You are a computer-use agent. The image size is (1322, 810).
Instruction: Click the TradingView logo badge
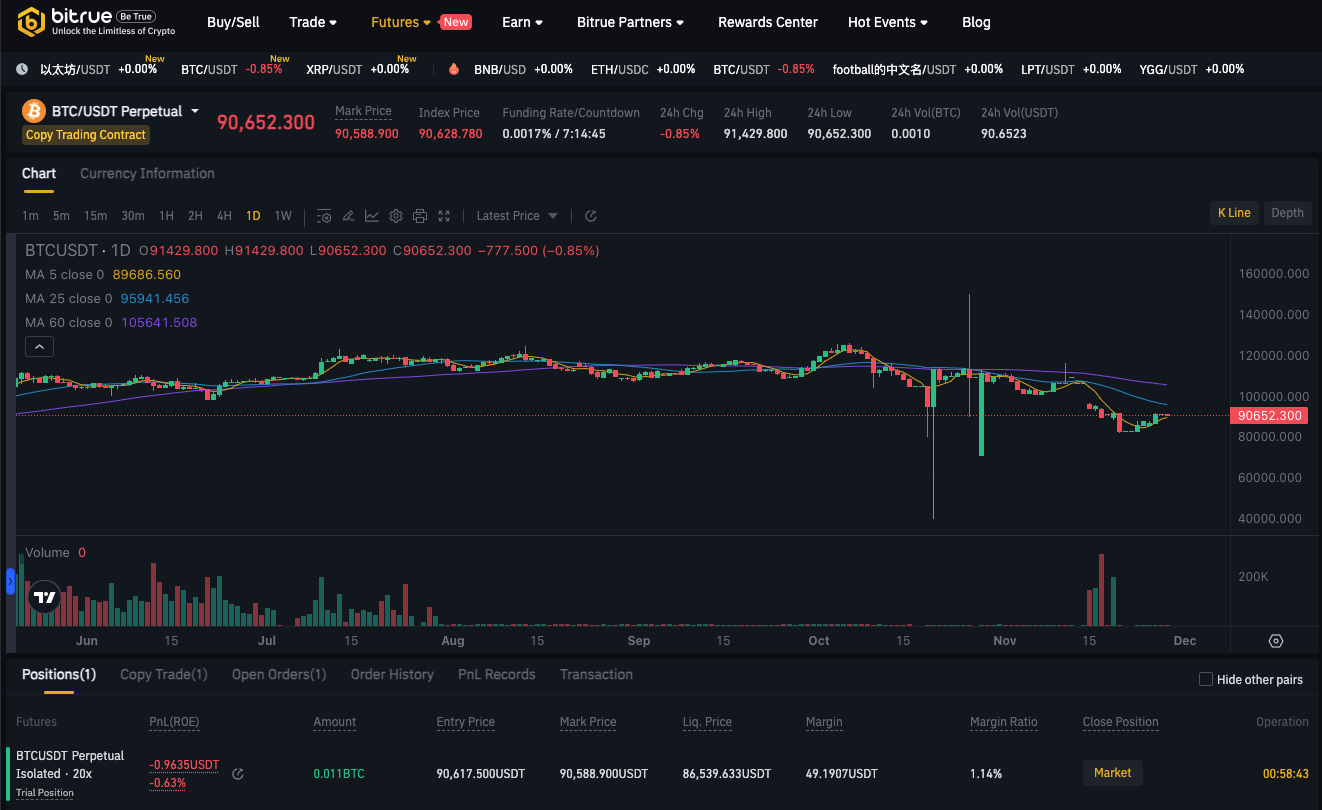[x=45, y=597]
